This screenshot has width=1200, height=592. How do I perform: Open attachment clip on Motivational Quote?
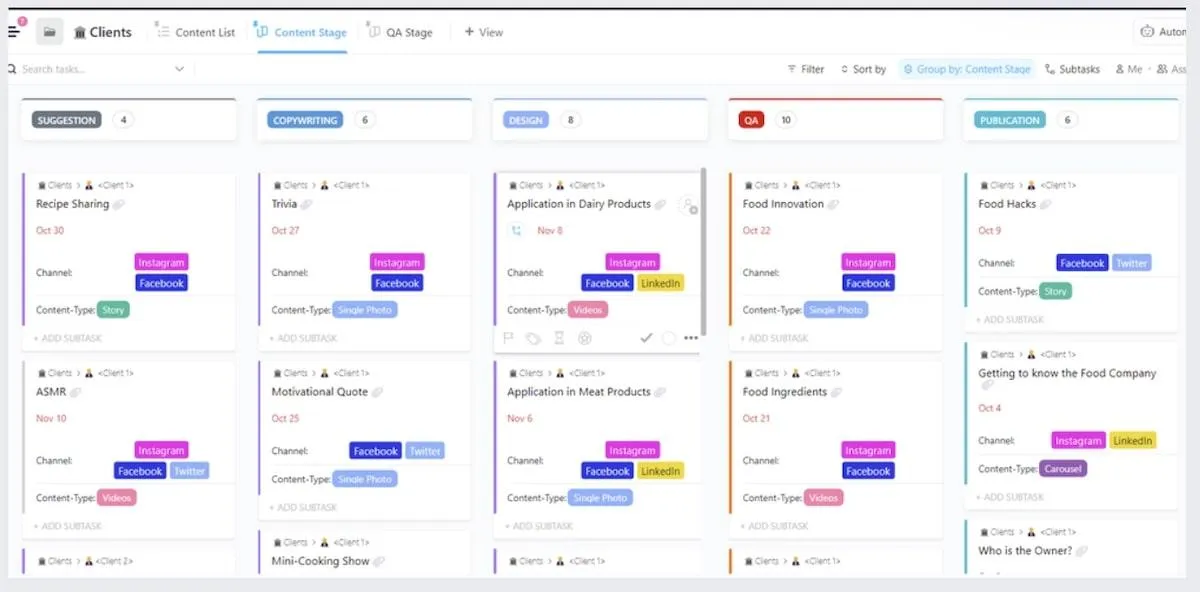pos(378,392)
